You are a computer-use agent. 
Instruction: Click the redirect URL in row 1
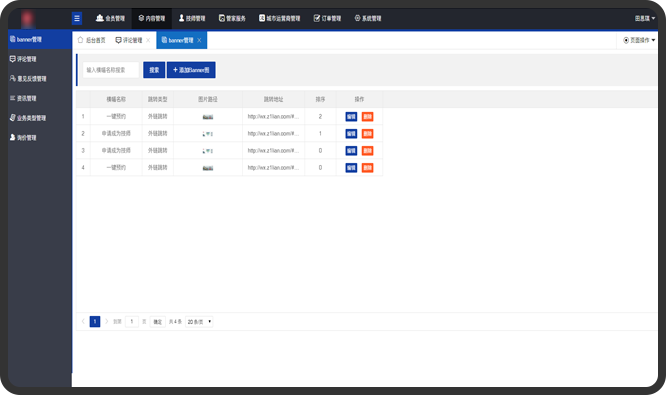point(273,116)
